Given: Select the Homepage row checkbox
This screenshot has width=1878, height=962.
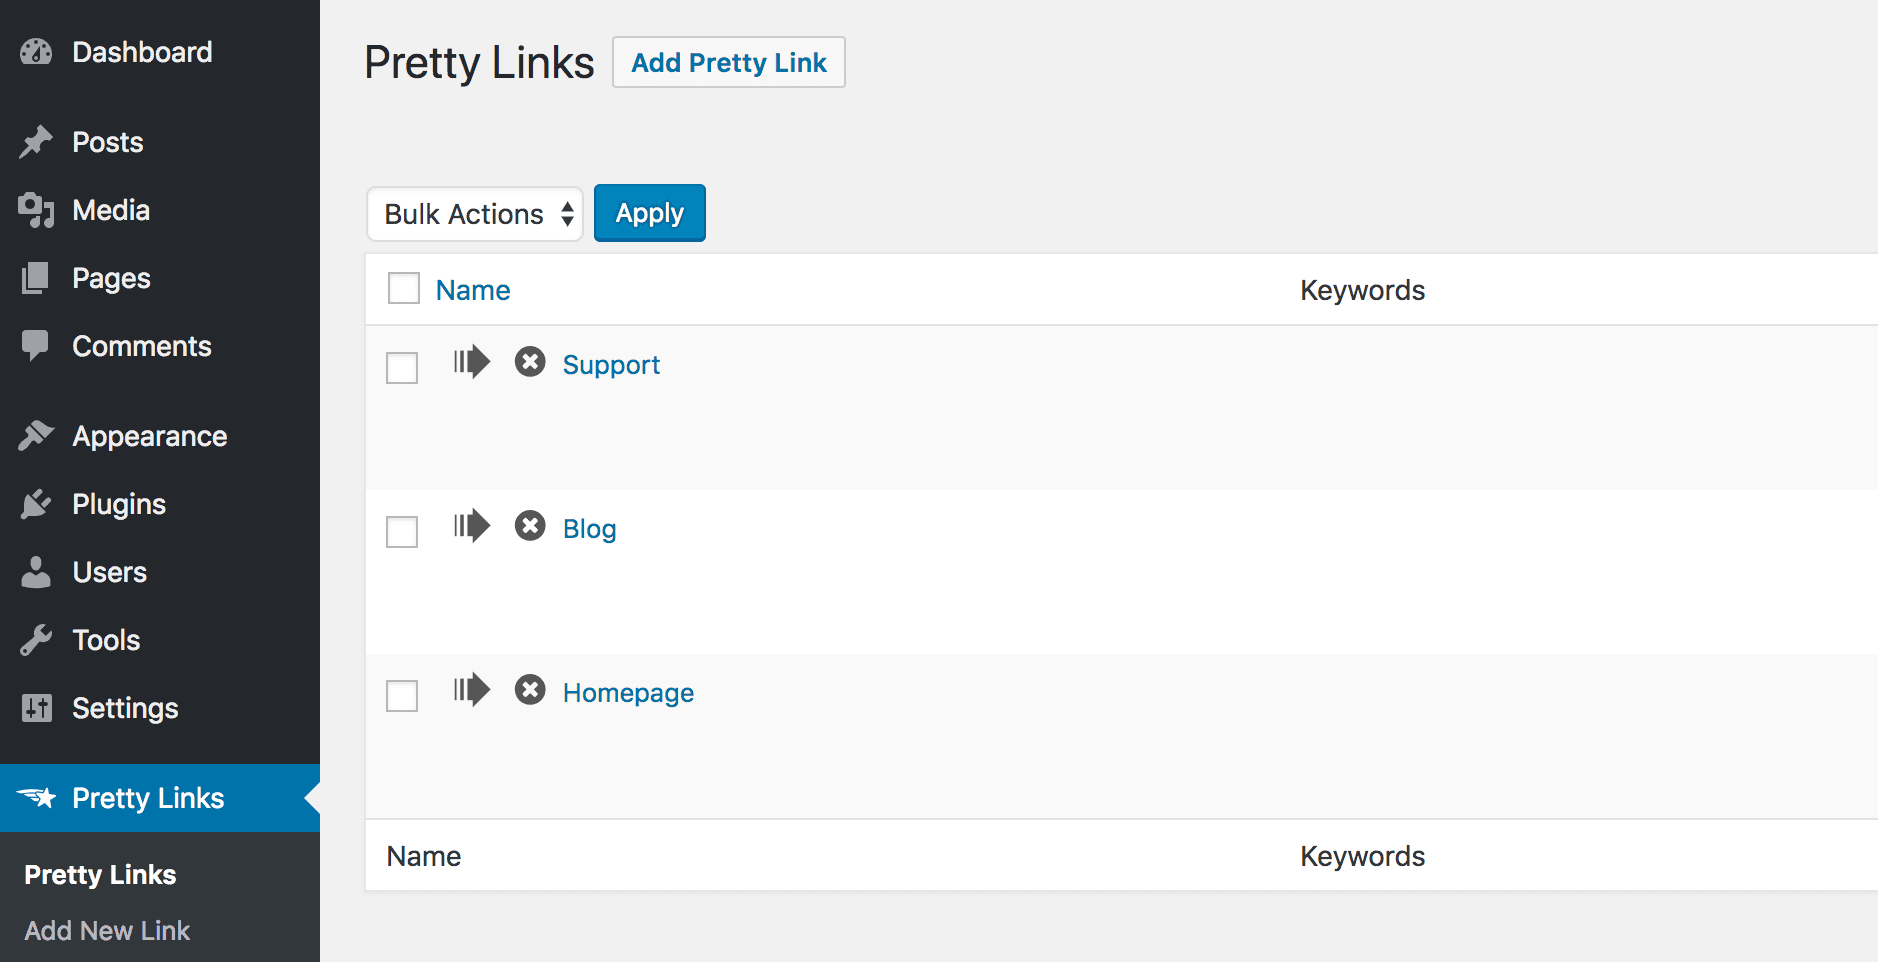Looking at the screenshot, I should [x=402, y=696].
